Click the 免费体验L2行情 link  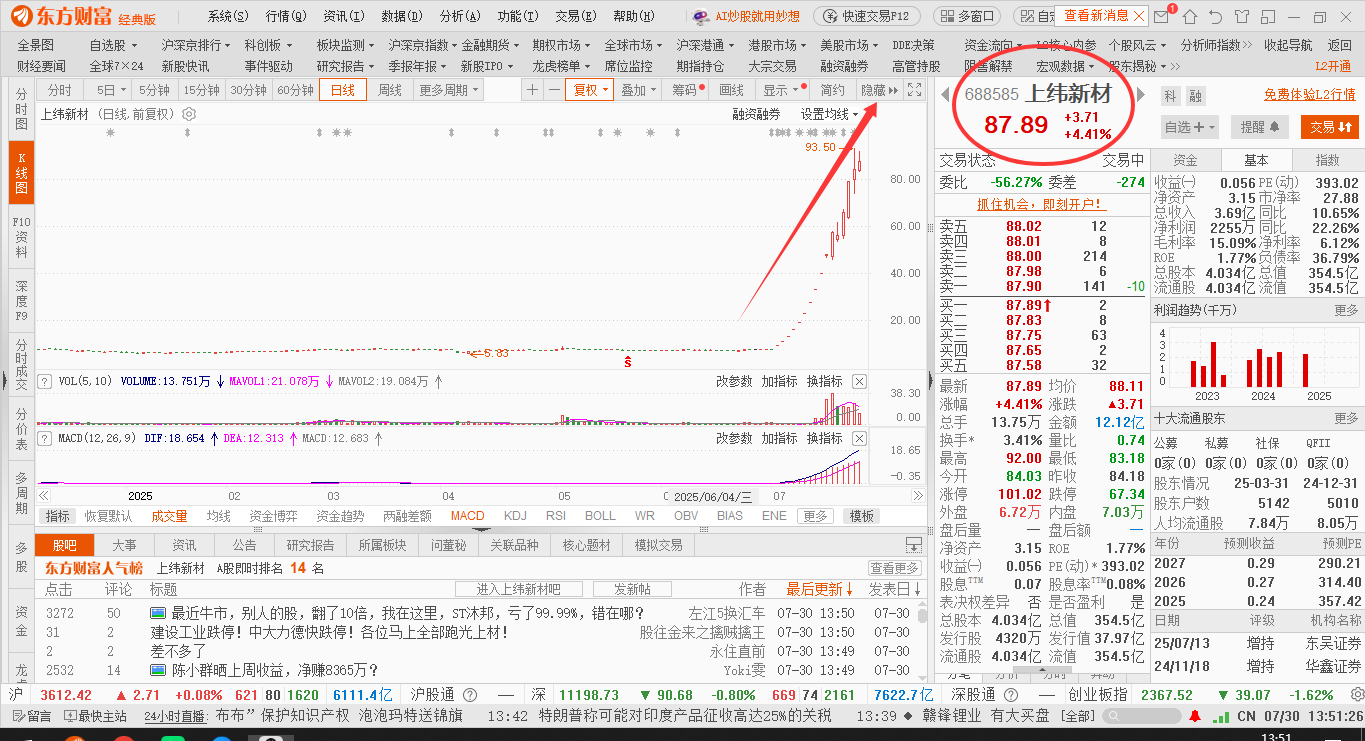1310,94
